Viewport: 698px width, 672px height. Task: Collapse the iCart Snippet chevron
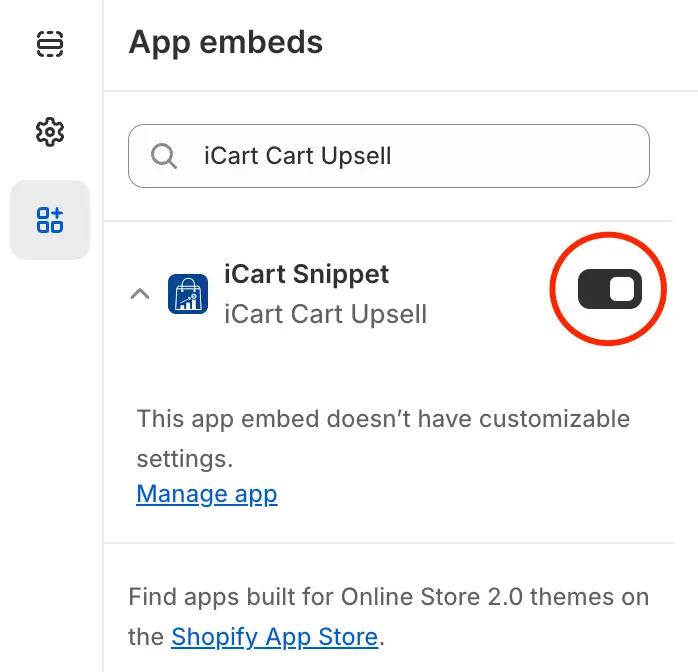coord(140,294)
